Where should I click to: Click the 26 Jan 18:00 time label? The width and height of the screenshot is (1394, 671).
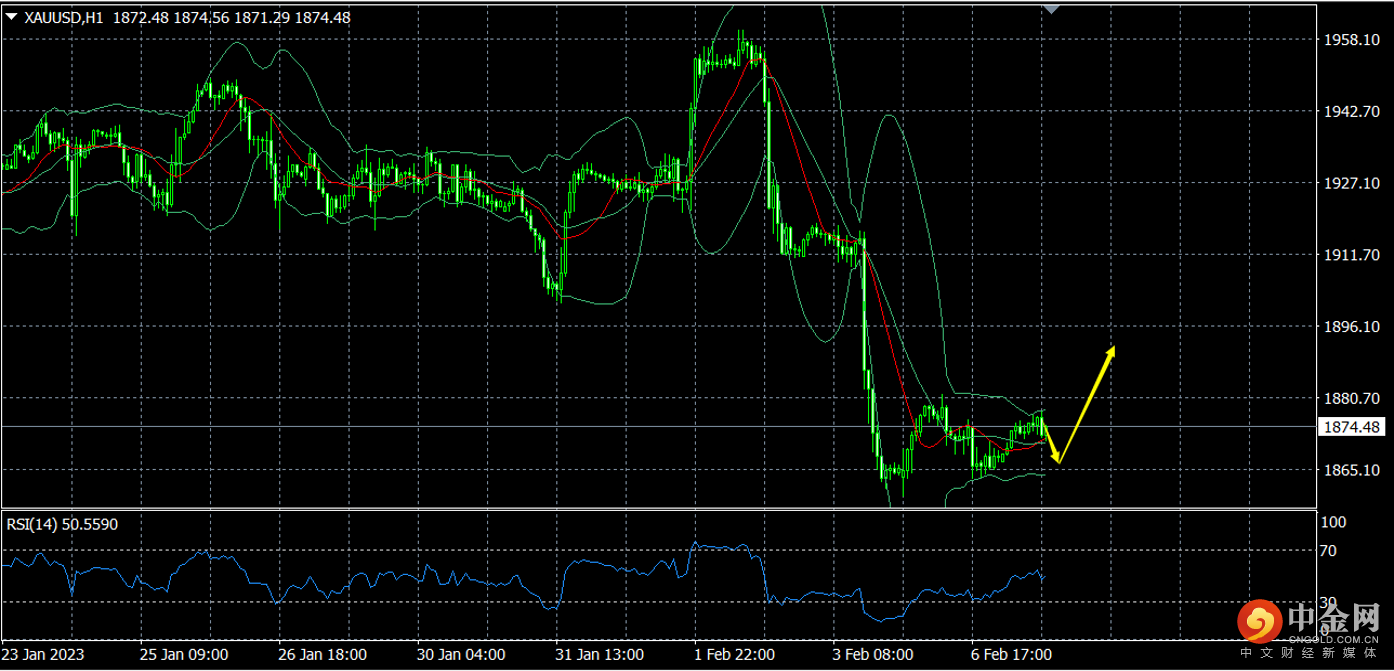coord(322,655)
